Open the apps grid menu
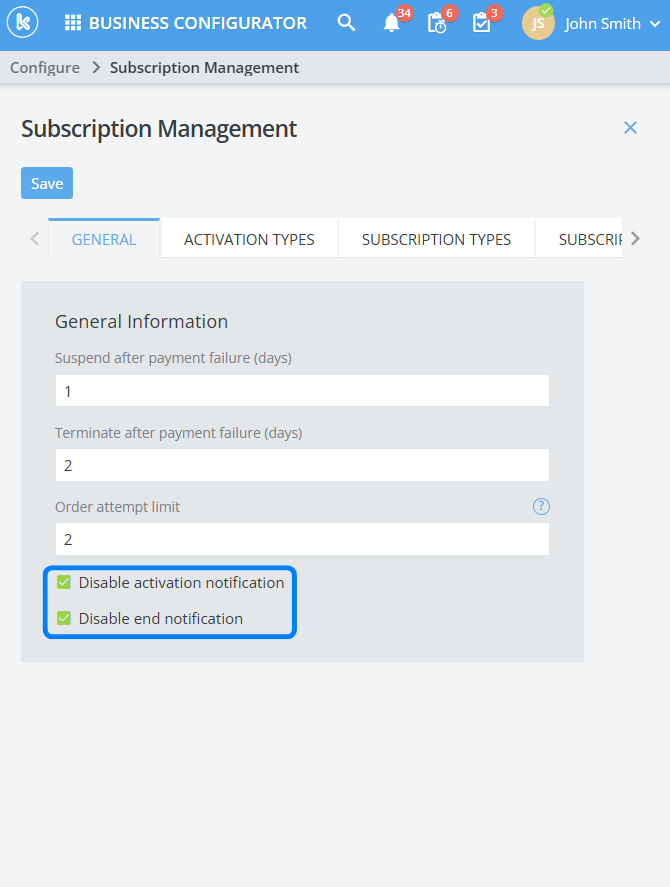Screen dimensions: 670x887 pyautogui.click(x=73, y=23)
